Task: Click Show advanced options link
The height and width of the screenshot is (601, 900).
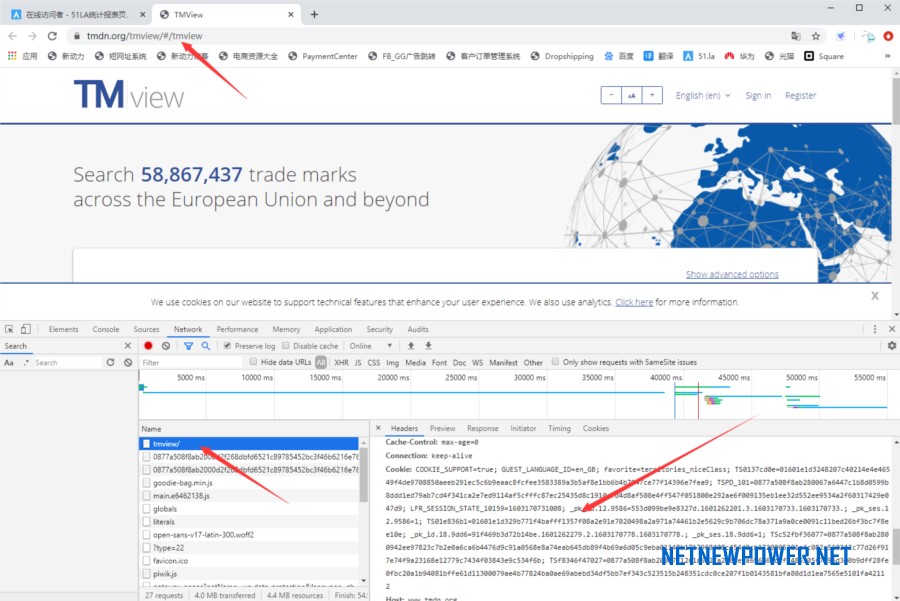Action: click(x=732, y=274)
